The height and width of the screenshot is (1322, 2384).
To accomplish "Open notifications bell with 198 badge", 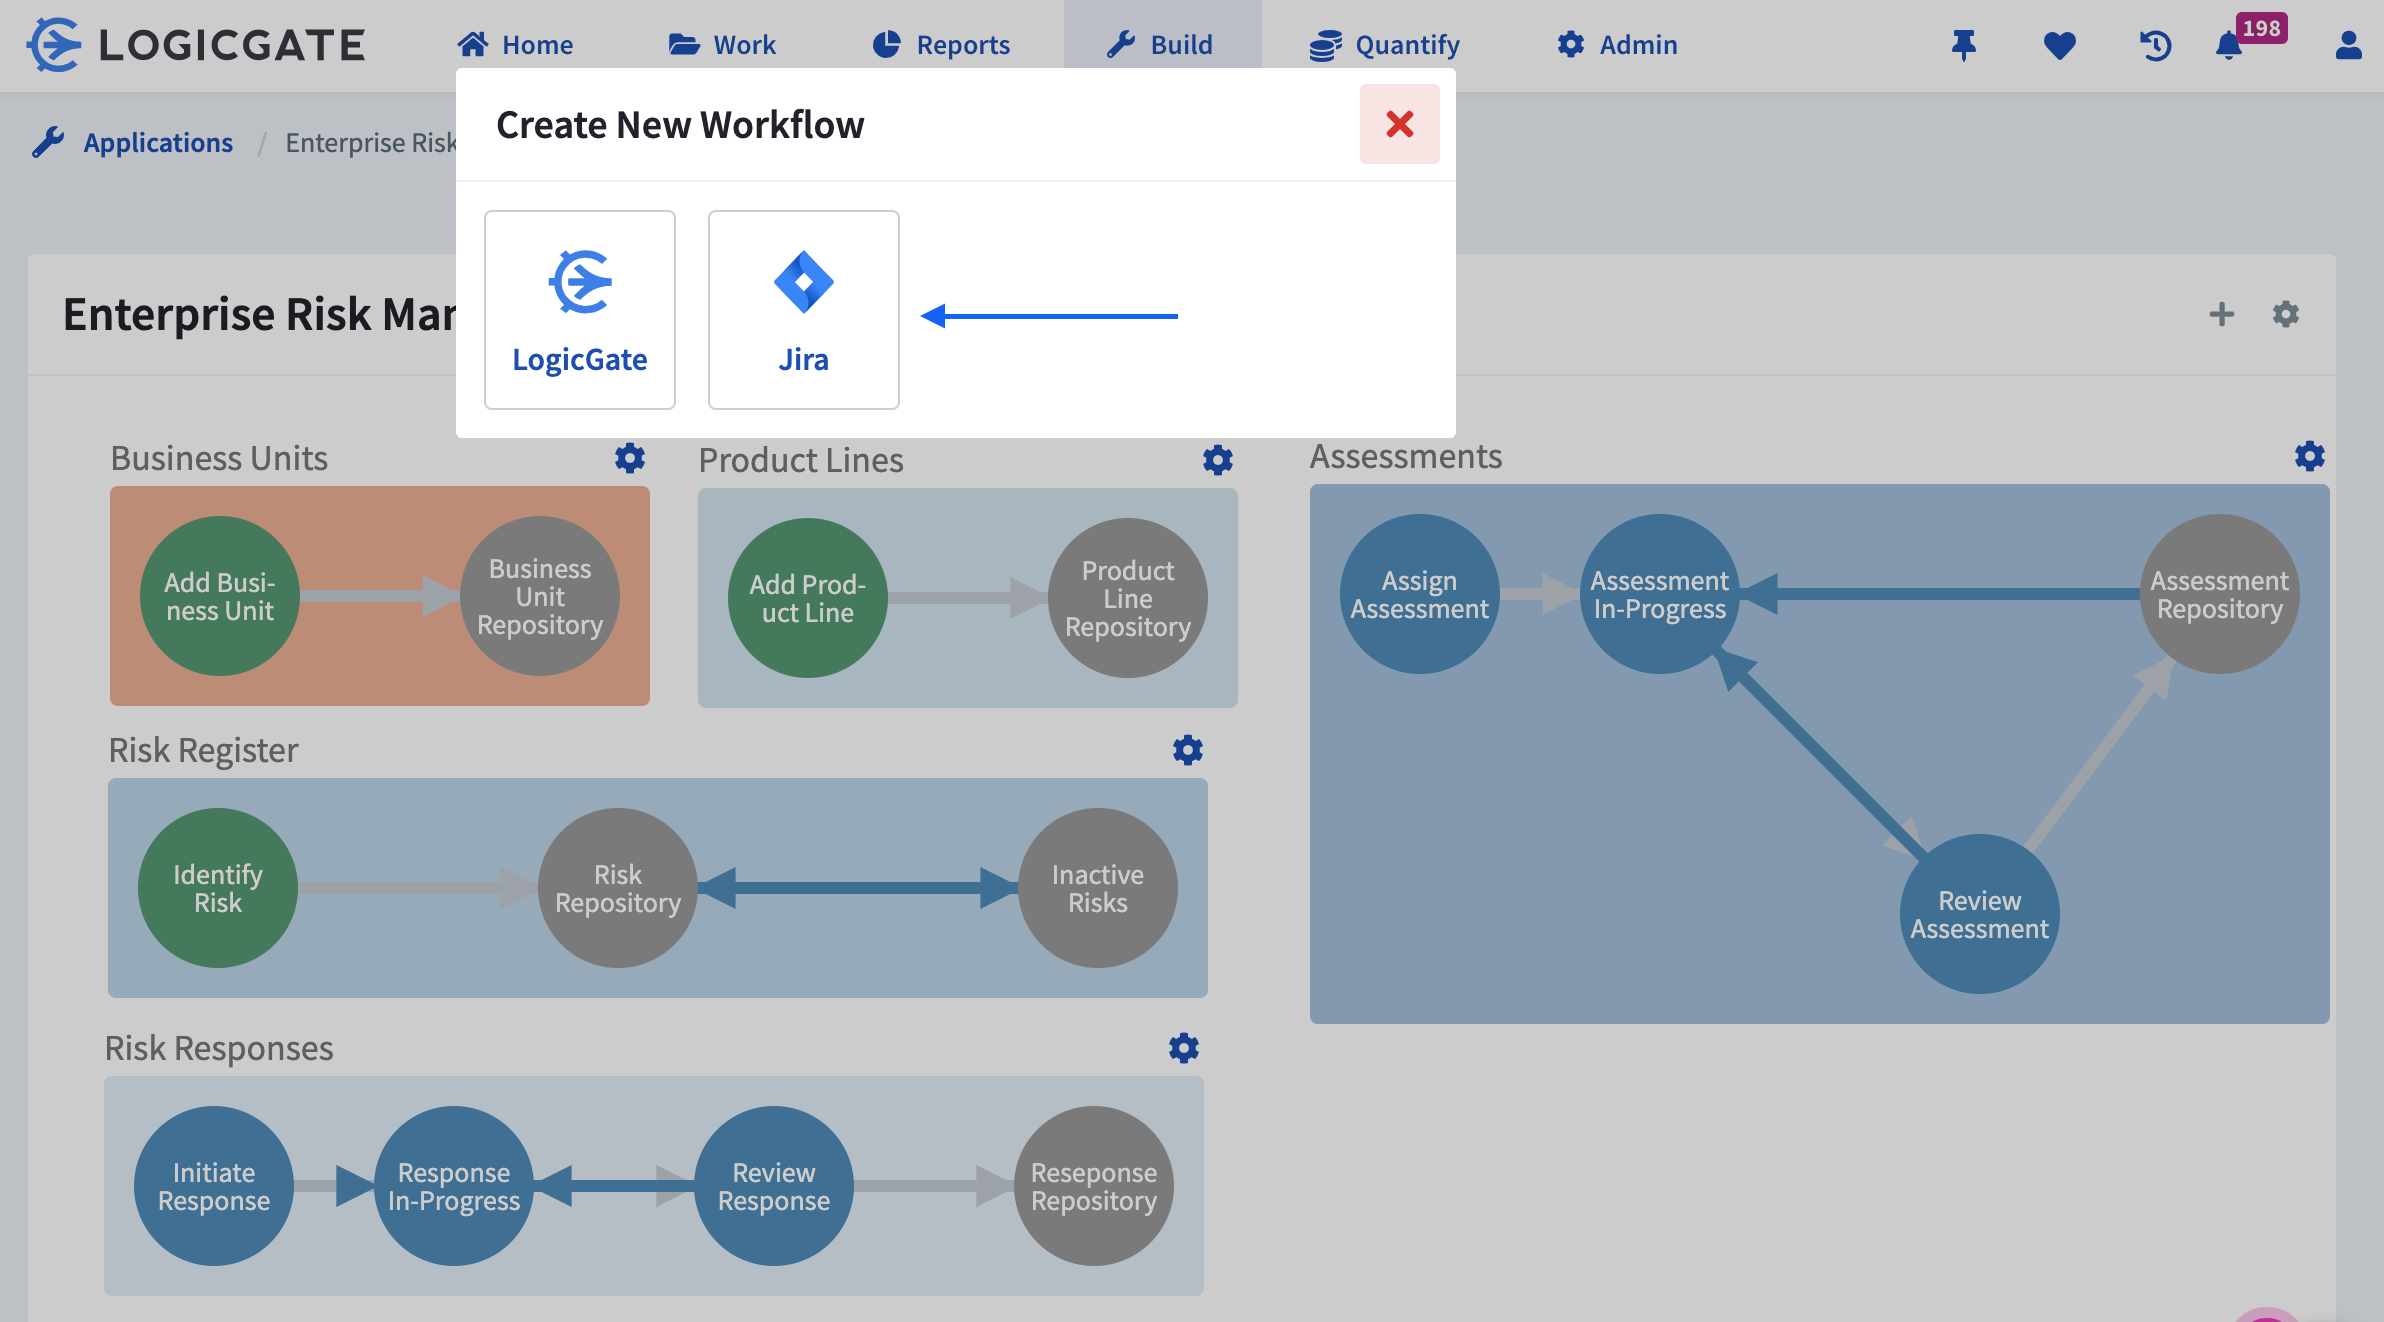I will pos(2229,45).
